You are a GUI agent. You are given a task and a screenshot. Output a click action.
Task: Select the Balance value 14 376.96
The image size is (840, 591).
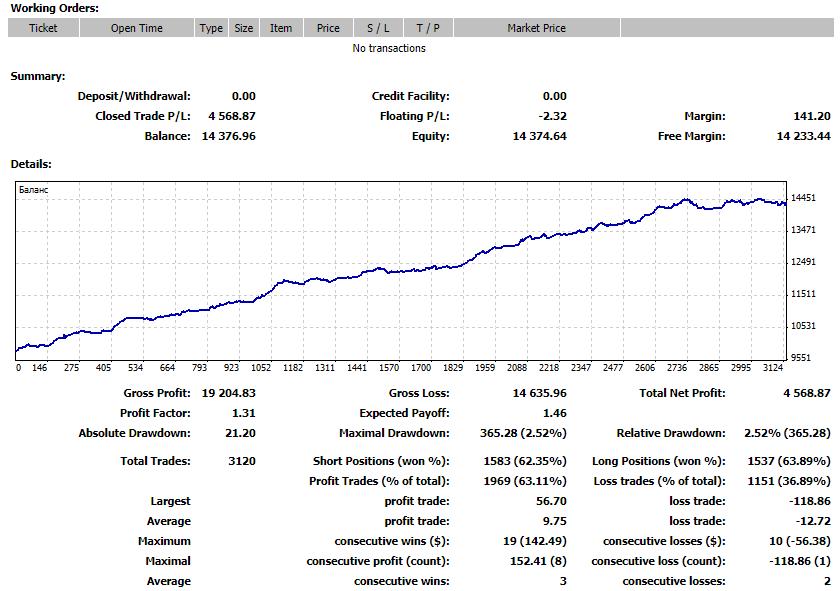point(229,136)
